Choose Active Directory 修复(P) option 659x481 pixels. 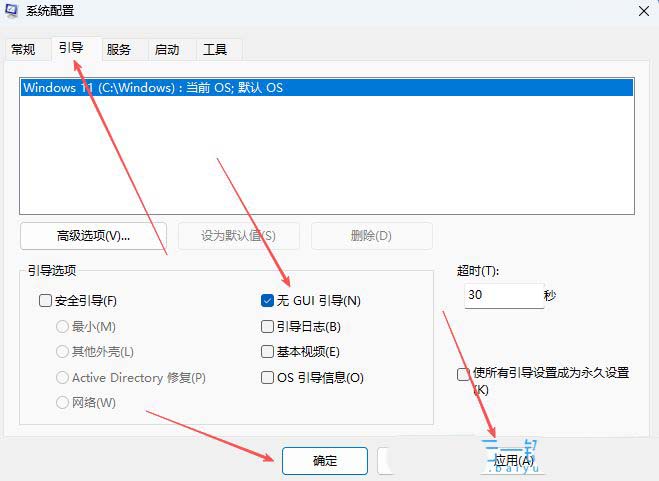point(62,377)
